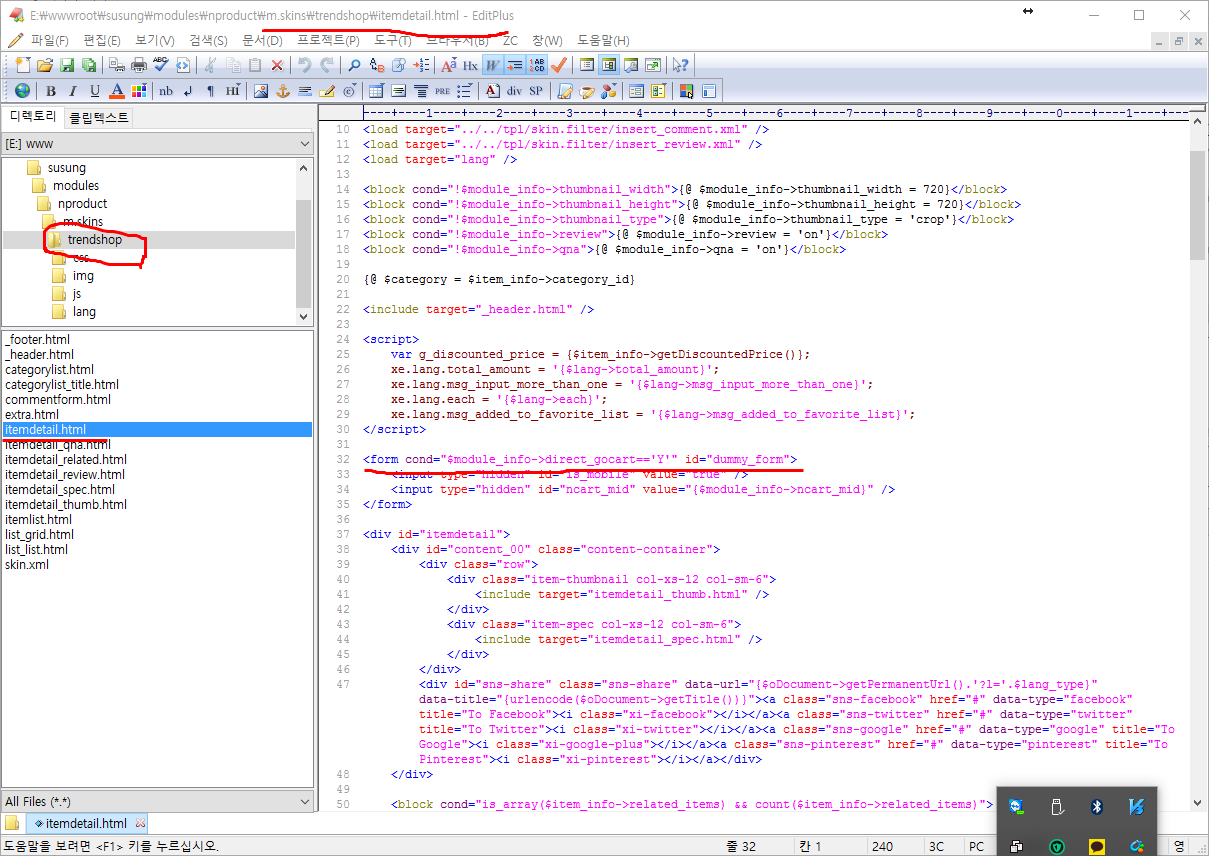The width and height of the screenshot is (1209, 856).
Task: Select skin.xml in the file list
Action: click(27, 565)
